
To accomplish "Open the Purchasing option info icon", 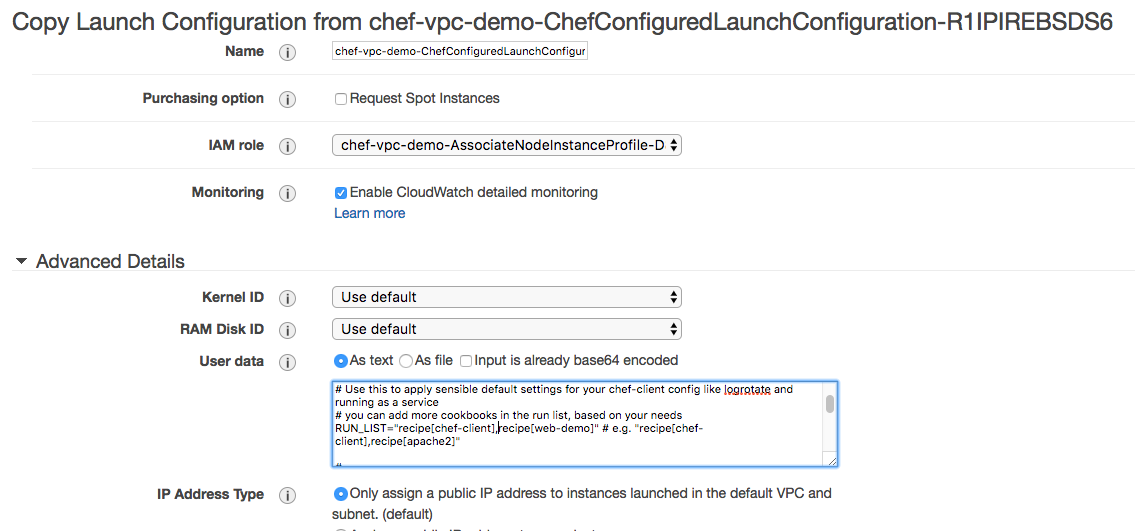I will pyautogui.click(x=287, y=100).
